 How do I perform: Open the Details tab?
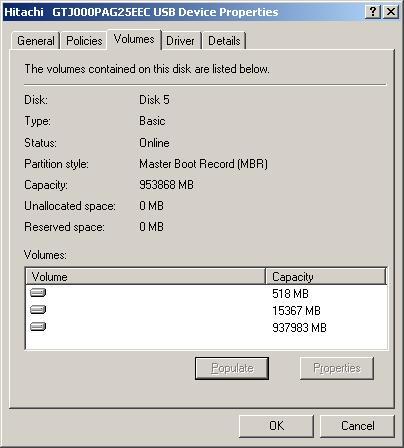click(224, 41)
